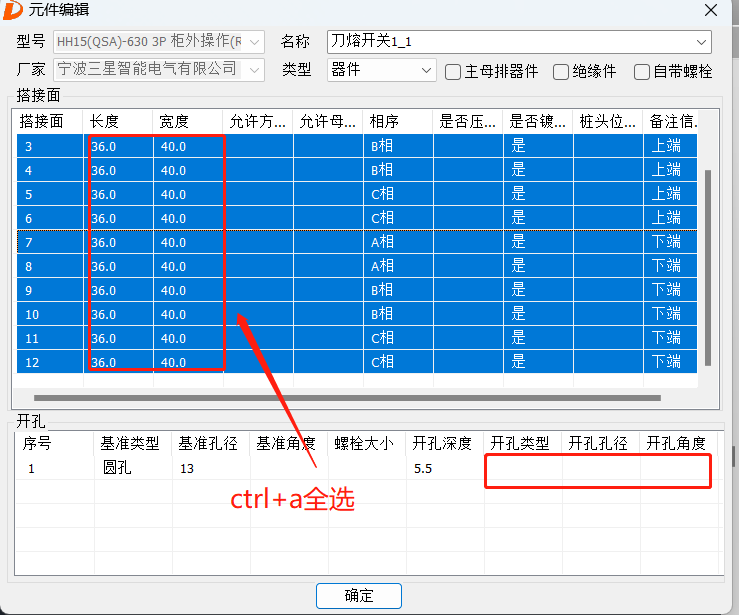The image size is (739, 615).
Task: Click the app logo icon in title bar
Action: coord(12,9)
